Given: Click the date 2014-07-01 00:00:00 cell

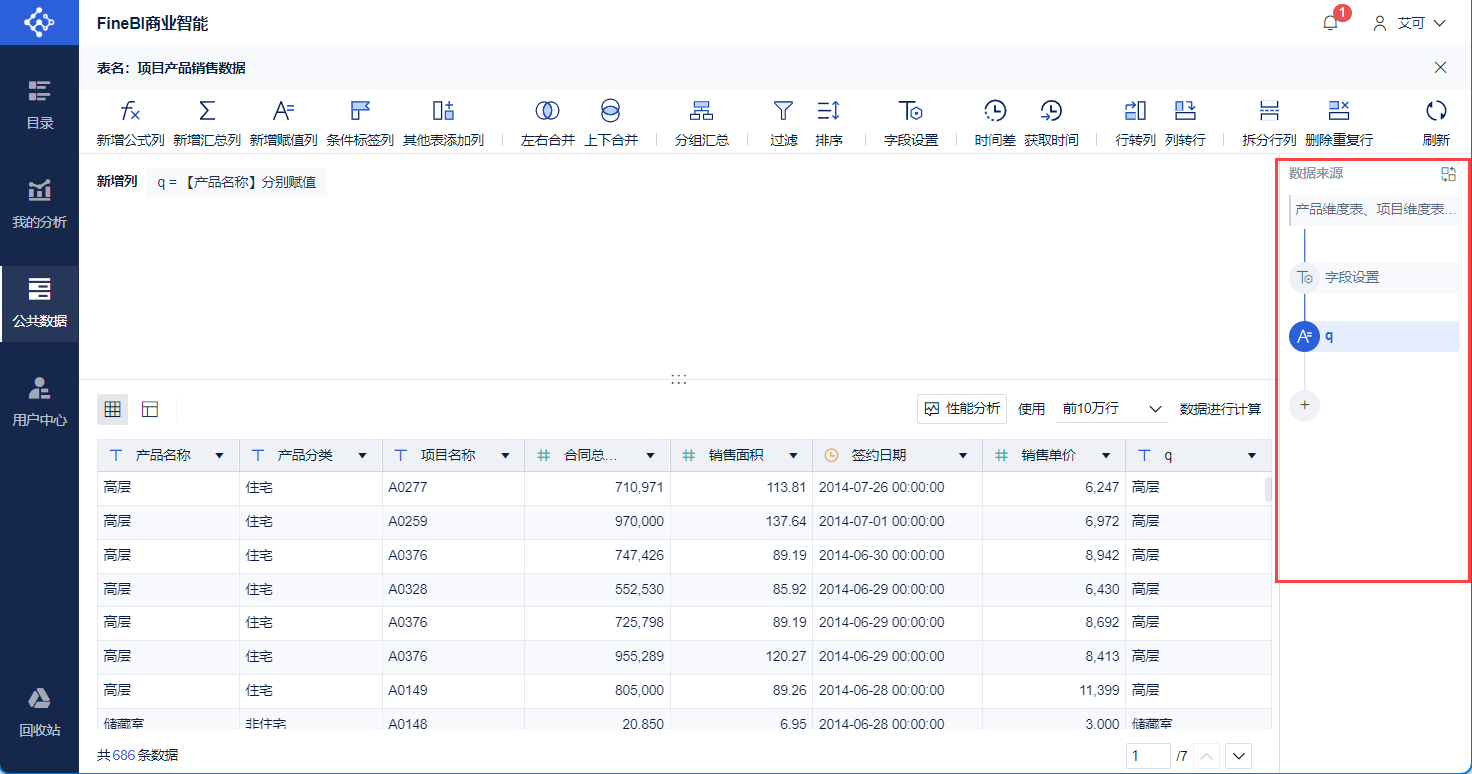Looking at the screenshot, I should coord(897,521).
